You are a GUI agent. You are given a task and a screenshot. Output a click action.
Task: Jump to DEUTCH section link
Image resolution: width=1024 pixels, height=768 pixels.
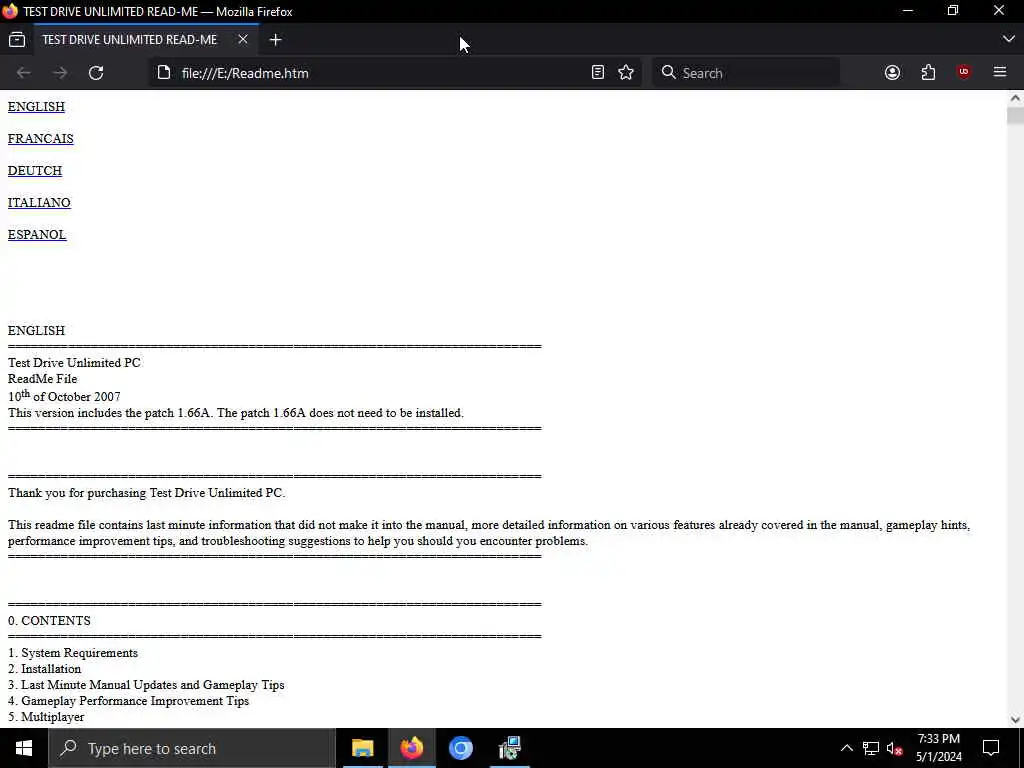tap(35, 170)
